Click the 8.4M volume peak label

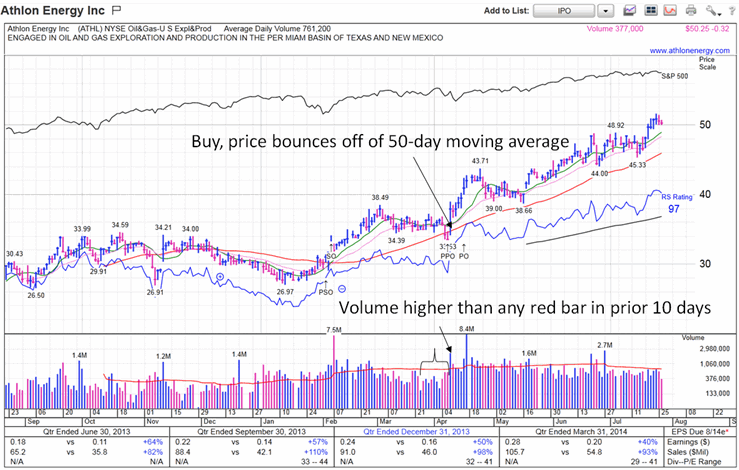click(467, 329)
